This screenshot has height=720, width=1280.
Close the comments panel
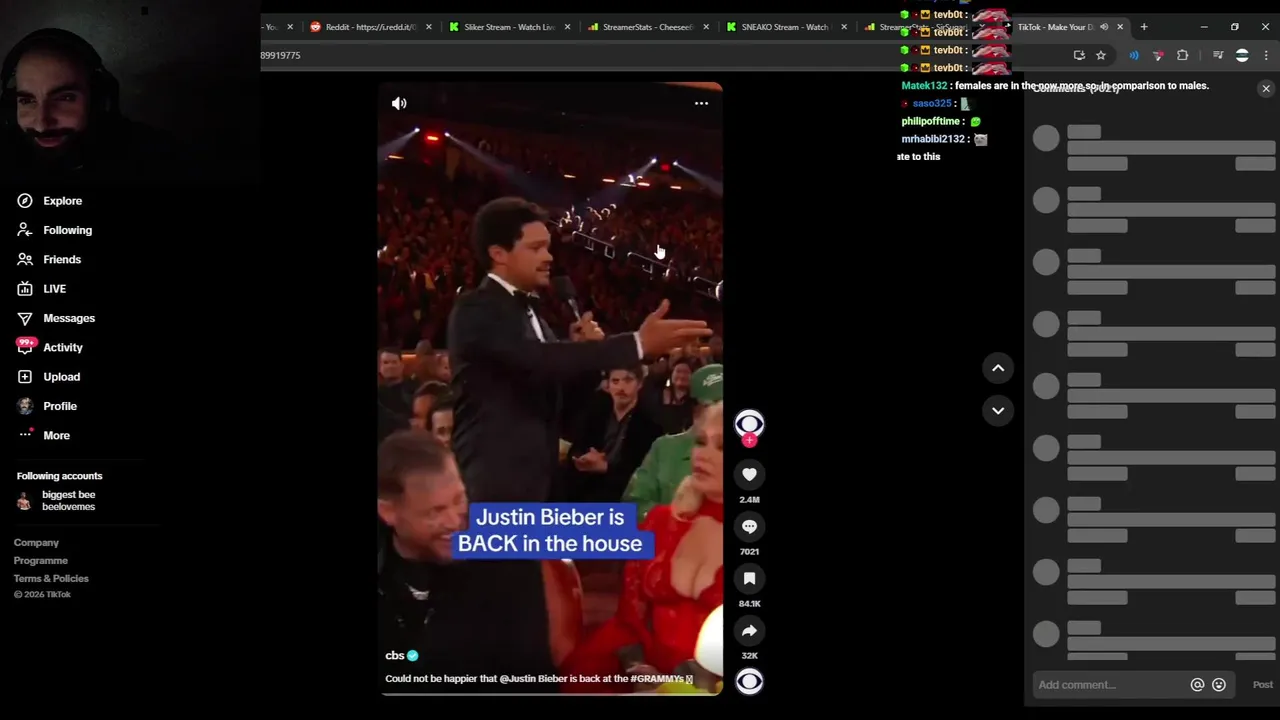coord(1266,89)
